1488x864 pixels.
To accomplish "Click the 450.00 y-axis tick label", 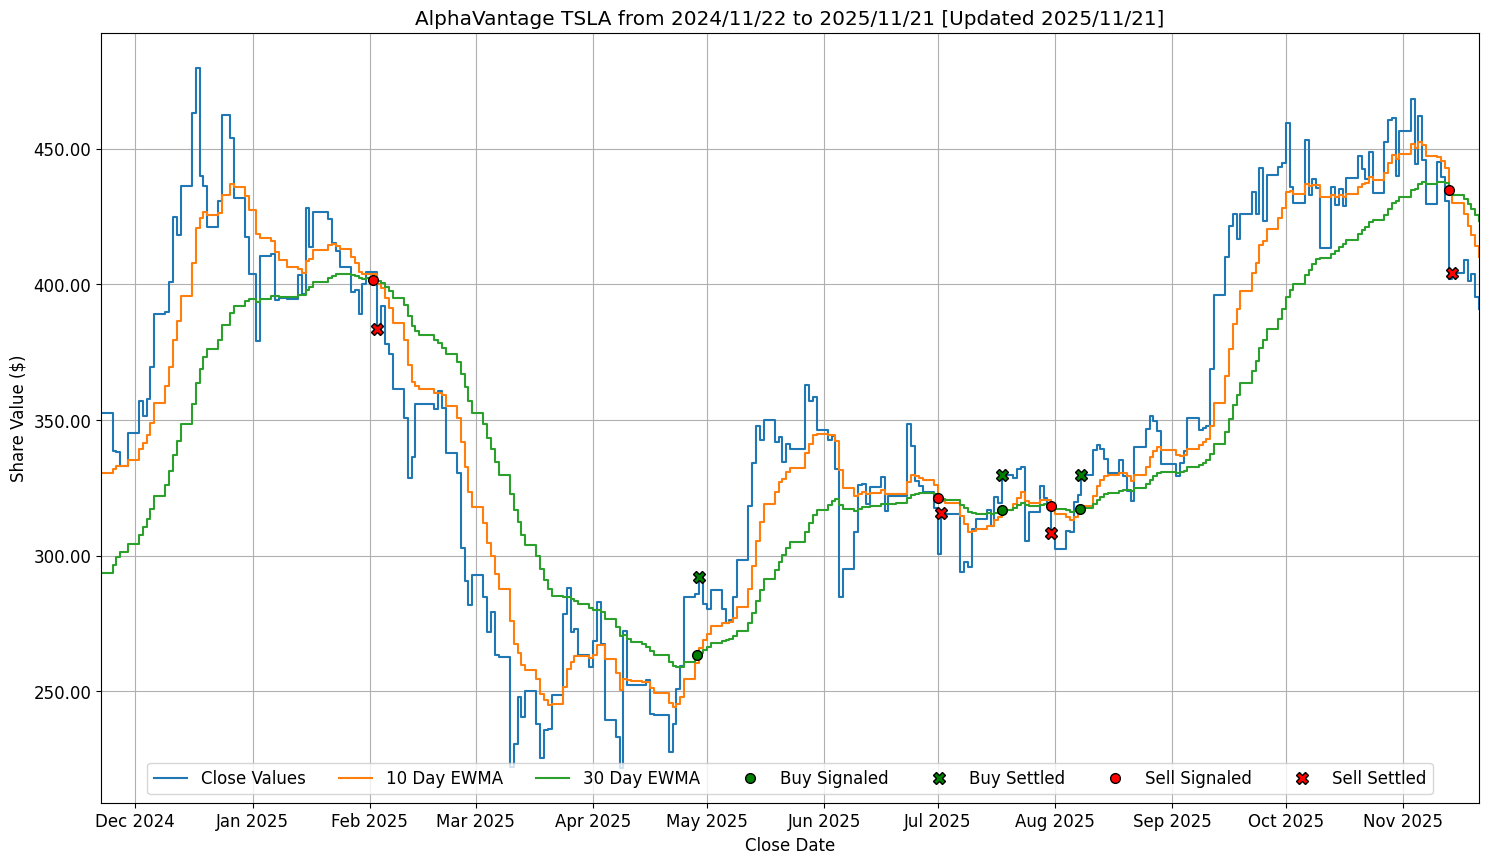I will point(63,150).
